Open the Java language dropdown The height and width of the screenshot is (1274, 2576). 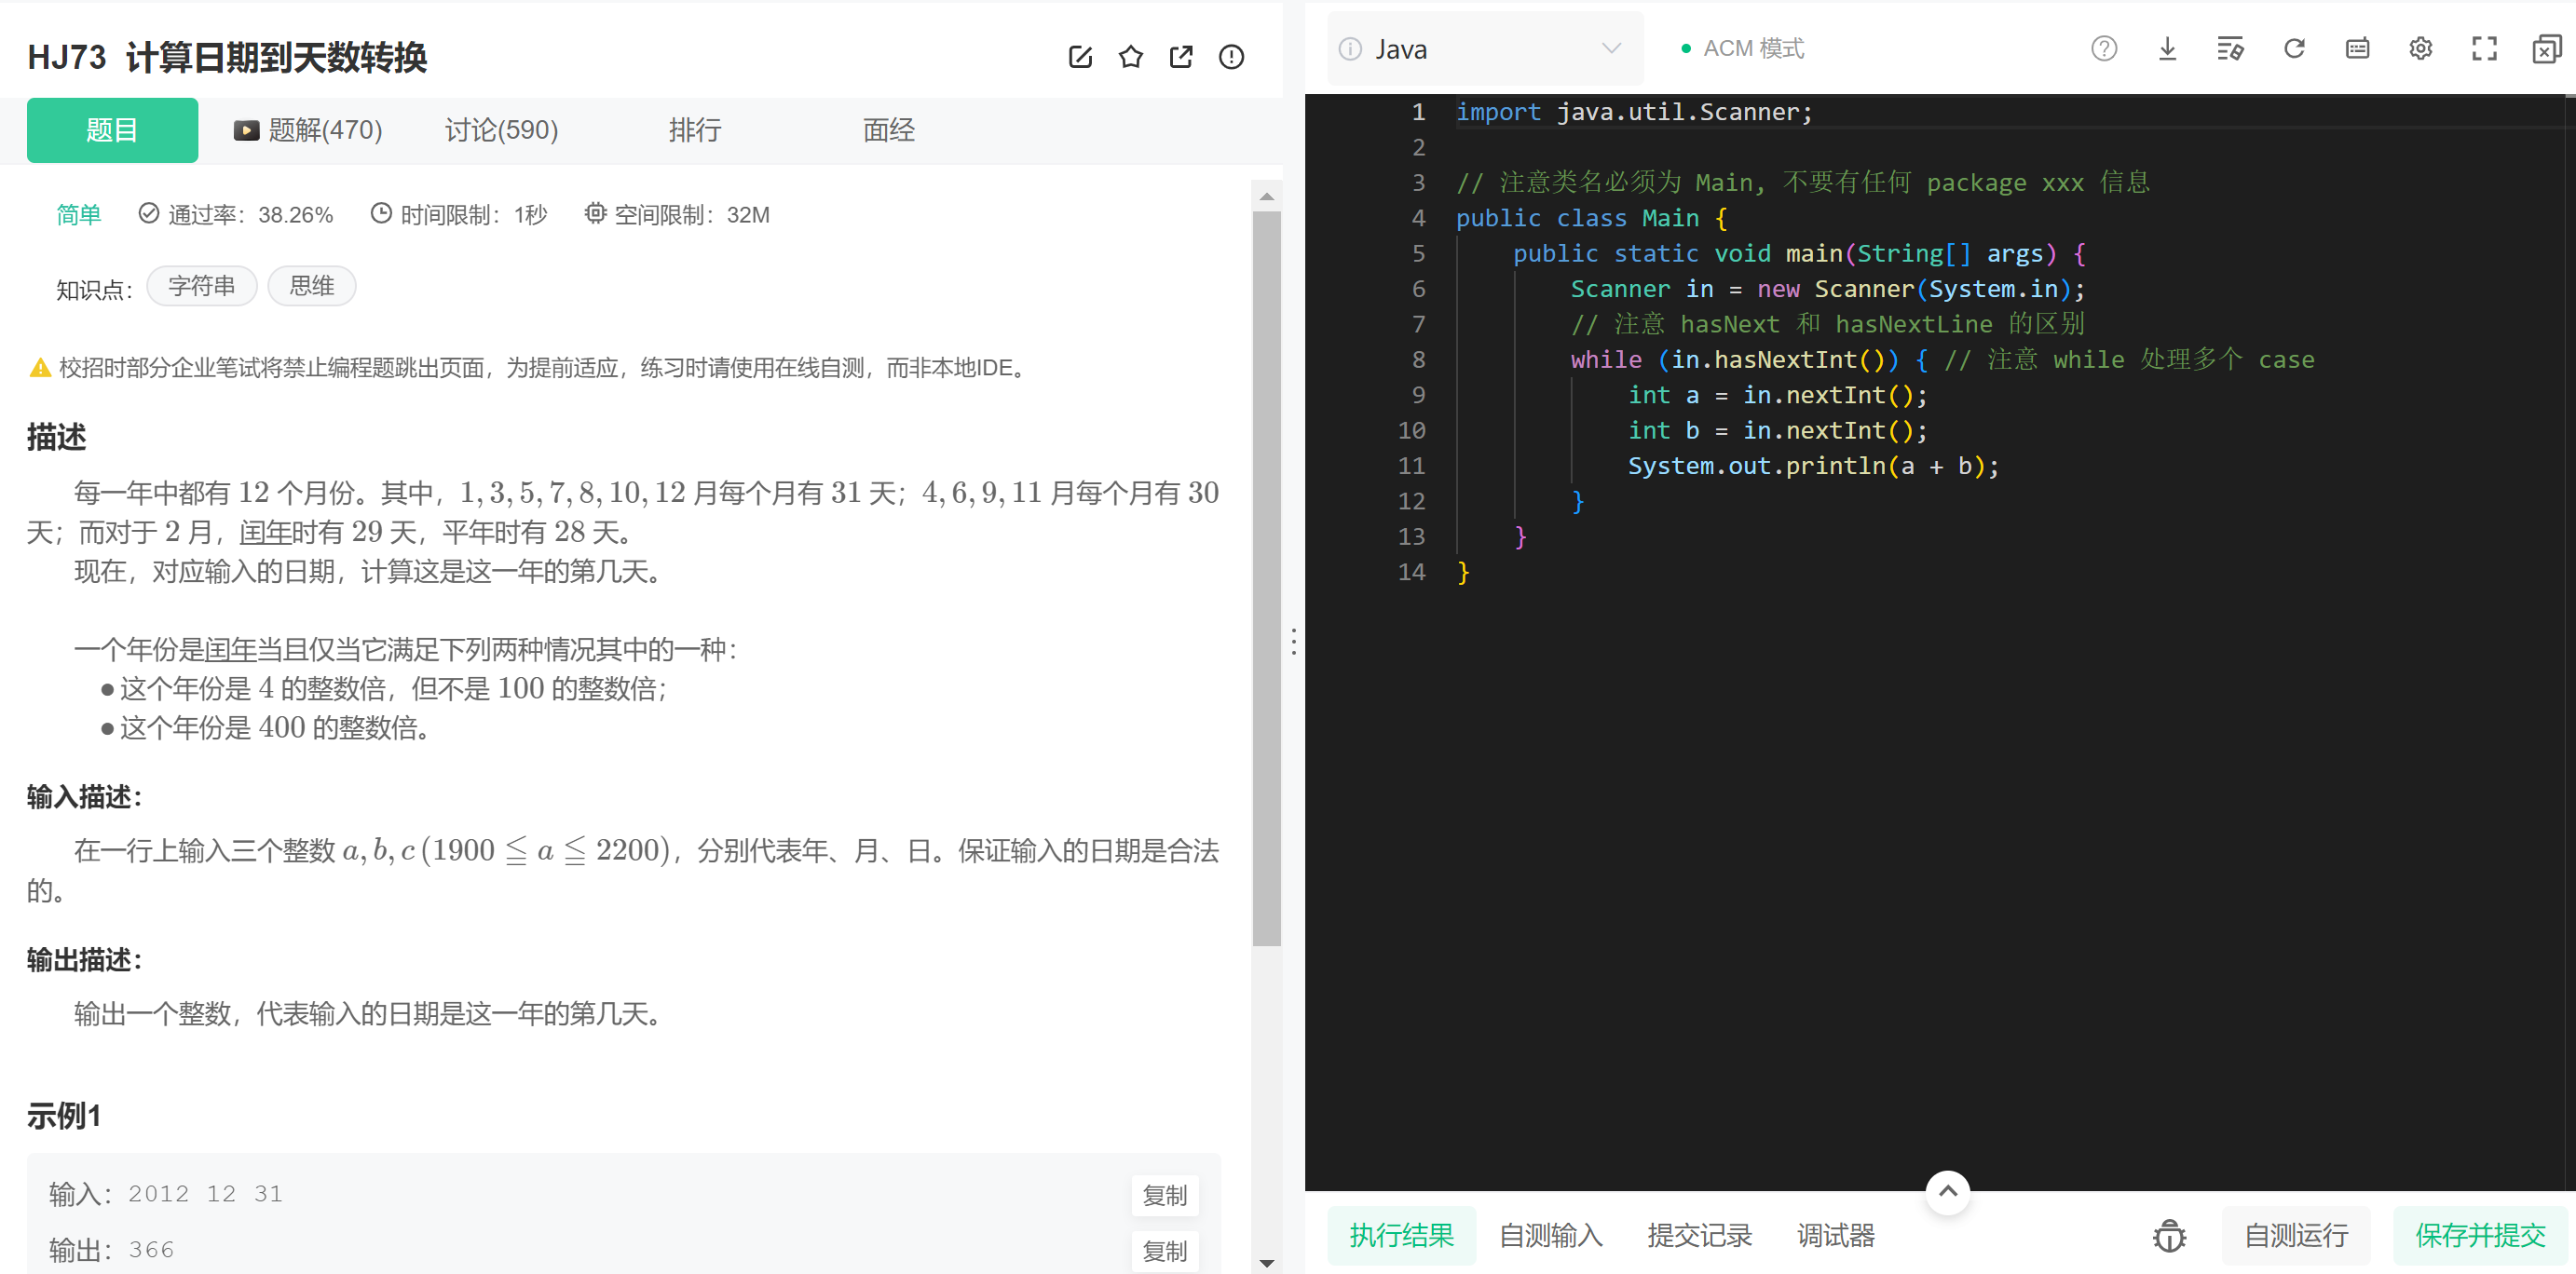click(1485, 49)
